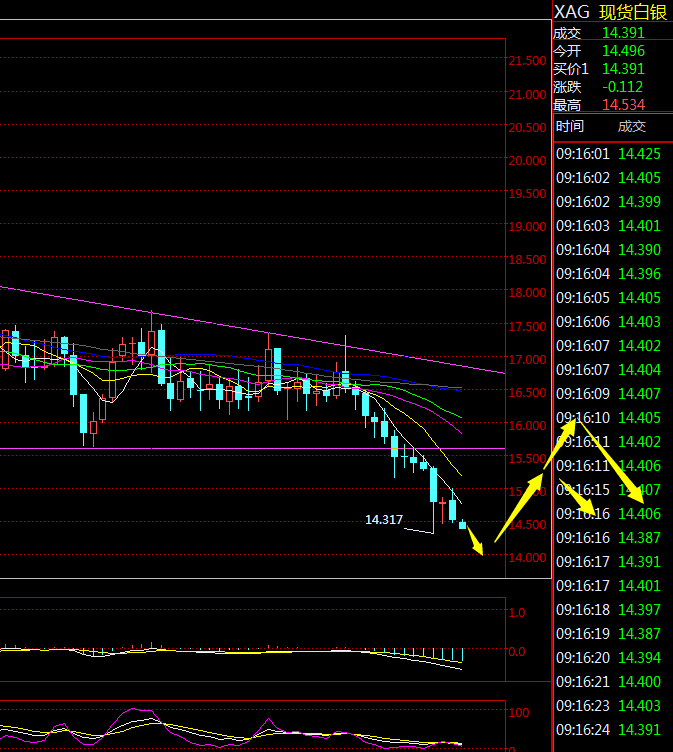Click the 1.0 label on MACD axis
The height and width of the screenshot is (752, 673).
tap(517, 613)
